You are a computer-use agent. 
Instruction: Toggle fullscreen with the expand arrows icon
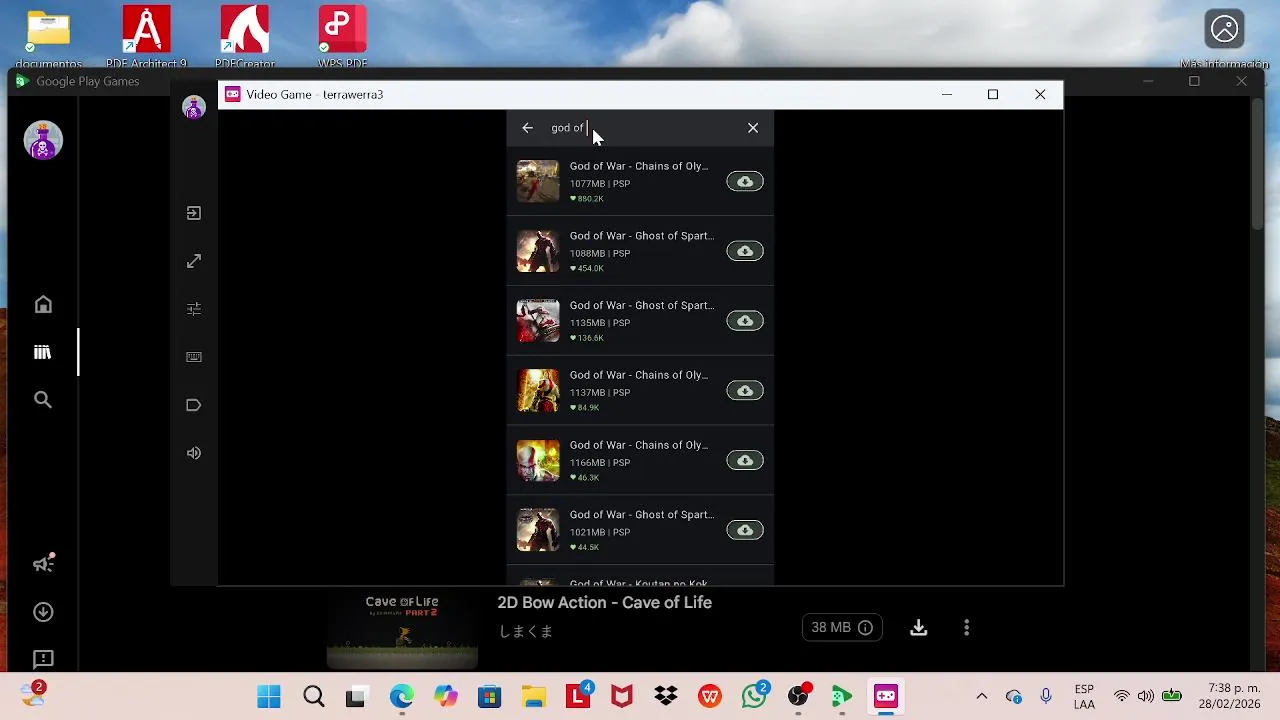pos(194,261)
